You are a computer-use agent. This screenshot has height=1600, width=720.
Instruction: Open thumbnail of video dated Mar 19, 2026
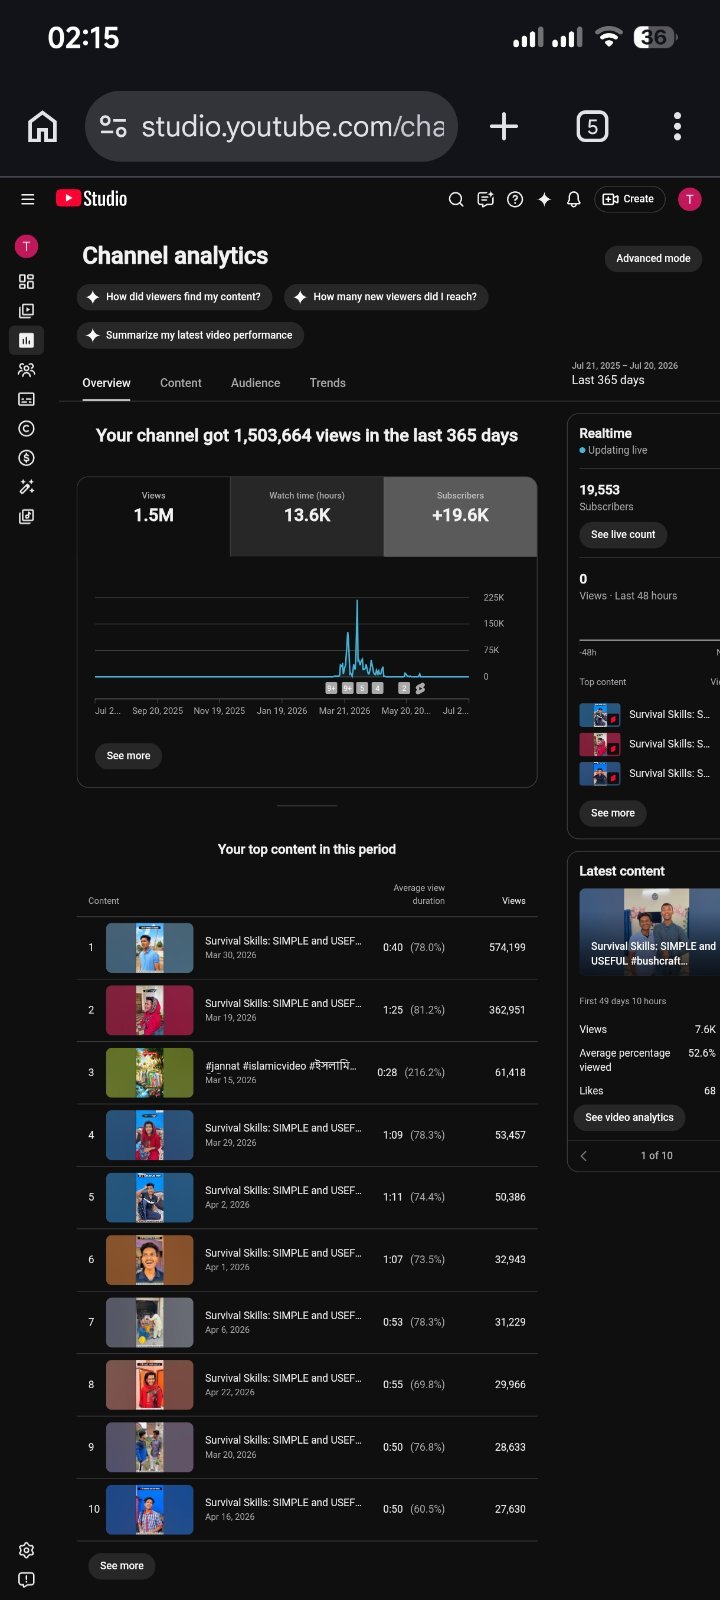pos(150,1010)
